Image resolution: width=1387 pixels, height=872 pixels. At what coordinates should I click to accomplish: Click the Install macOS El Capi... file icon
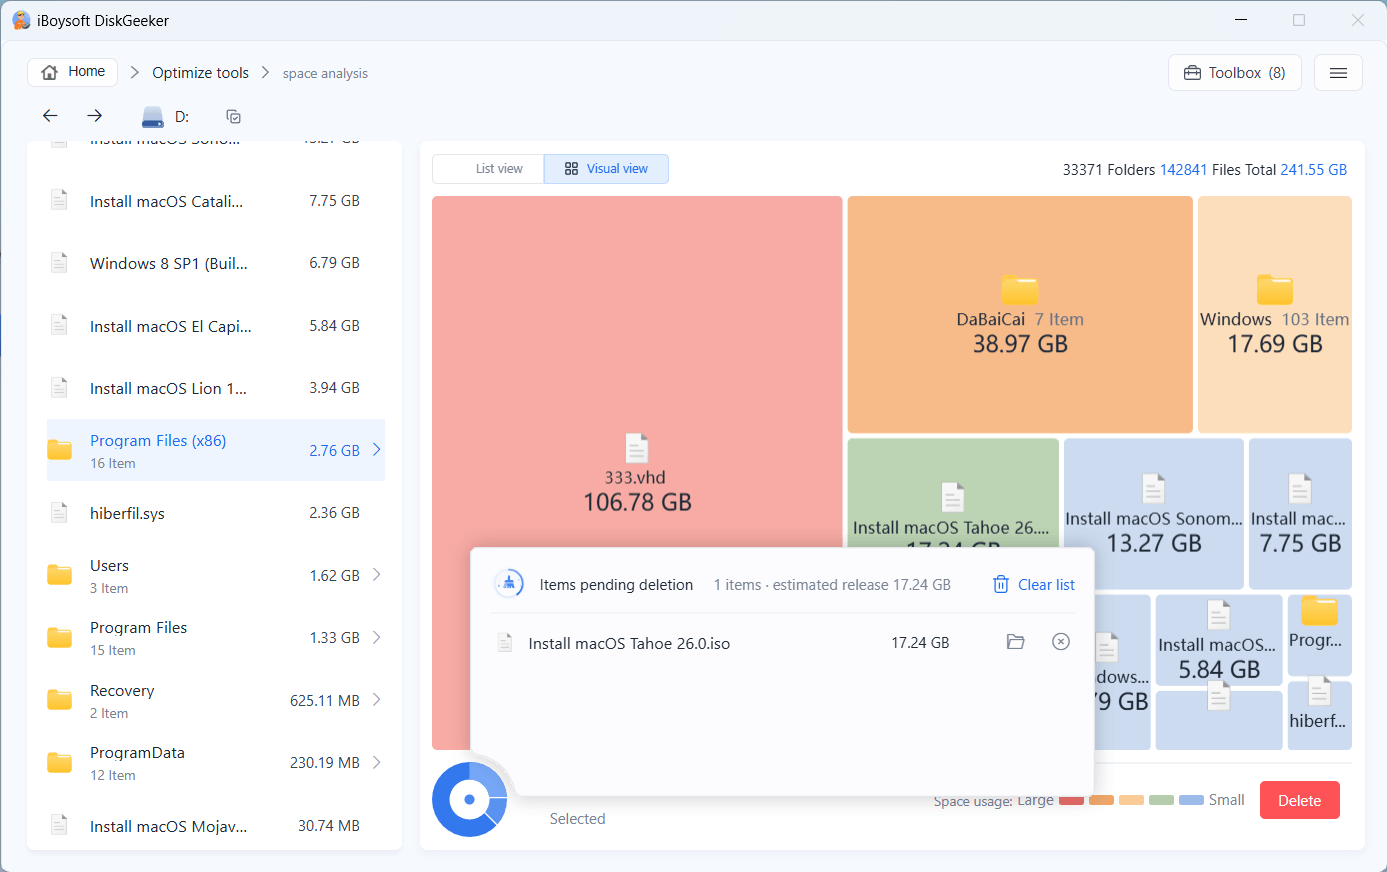tap(59, 325)
